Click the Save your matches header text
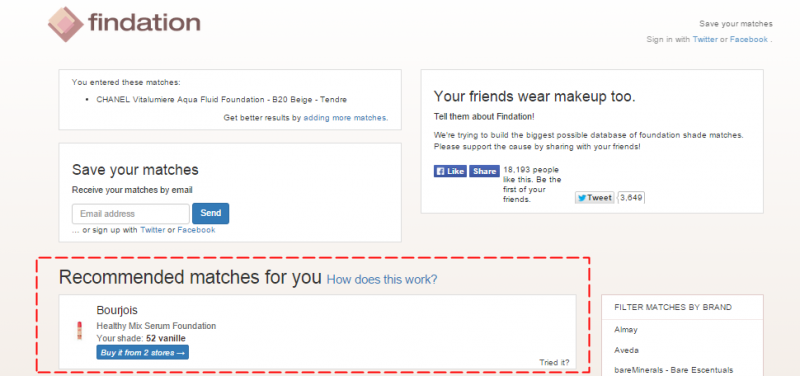The width and height of the screenshot is (800, 376). click(736, 23)
